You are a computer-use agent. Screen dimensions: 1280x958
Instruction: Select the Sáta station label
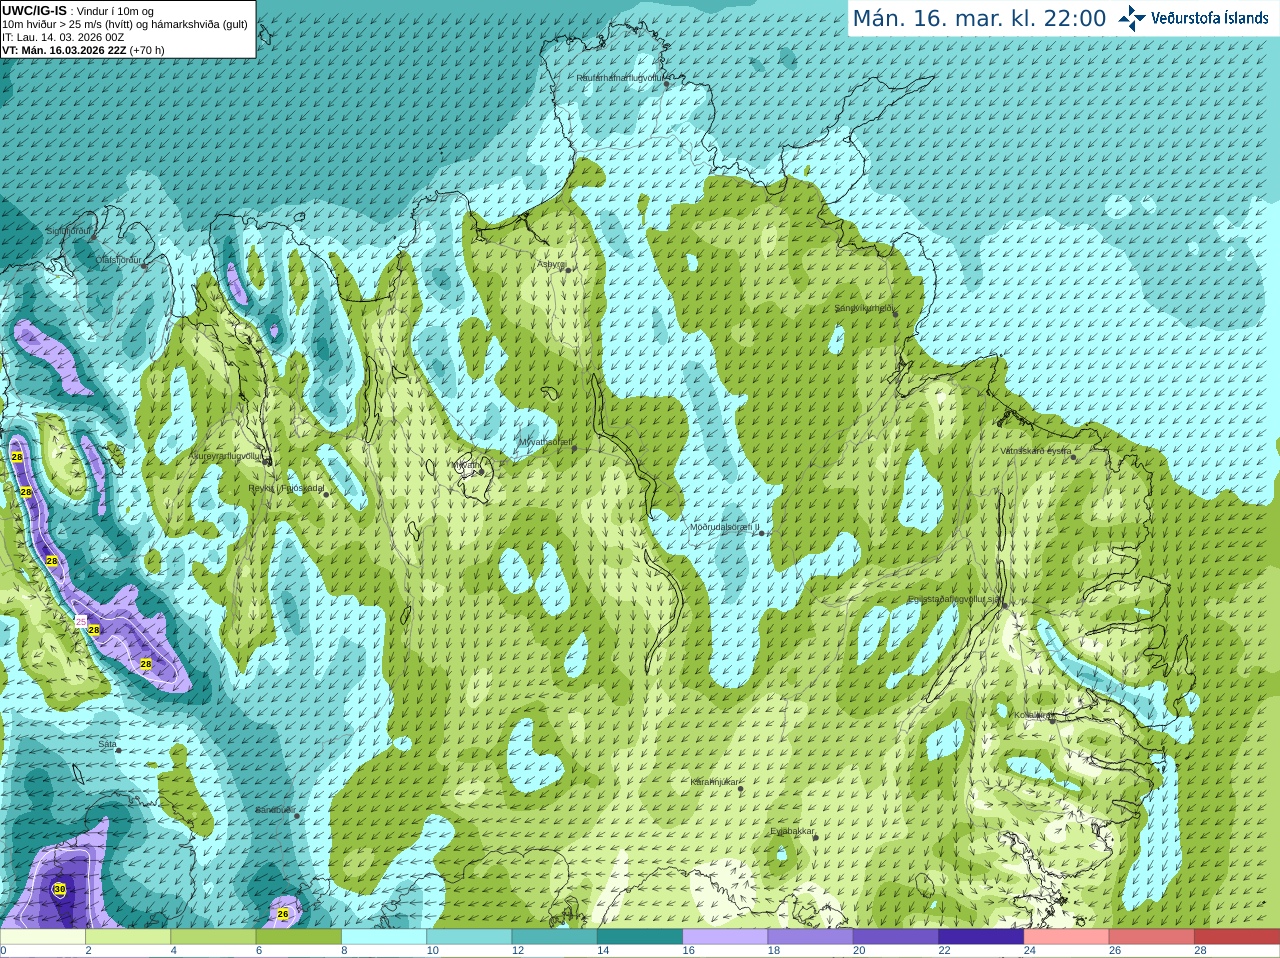click(107, 744)
